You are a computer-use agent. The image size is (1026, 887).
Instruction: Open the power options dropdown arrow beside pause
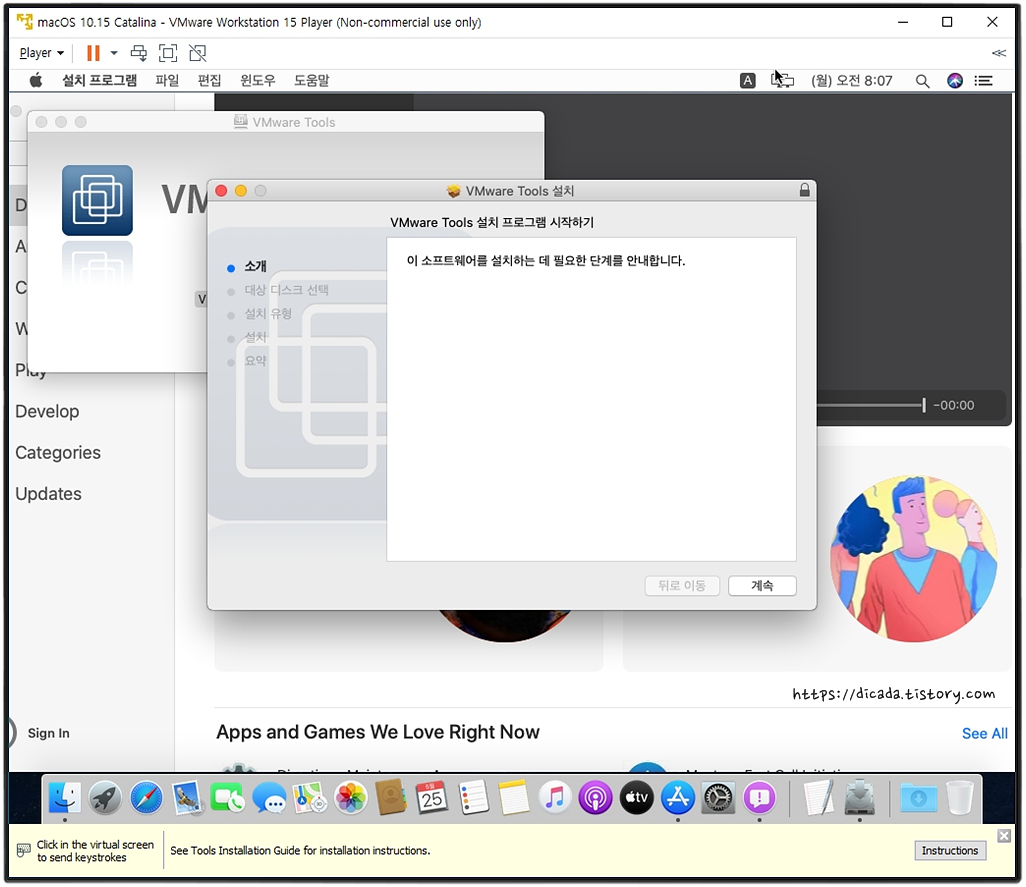(114, 53)
